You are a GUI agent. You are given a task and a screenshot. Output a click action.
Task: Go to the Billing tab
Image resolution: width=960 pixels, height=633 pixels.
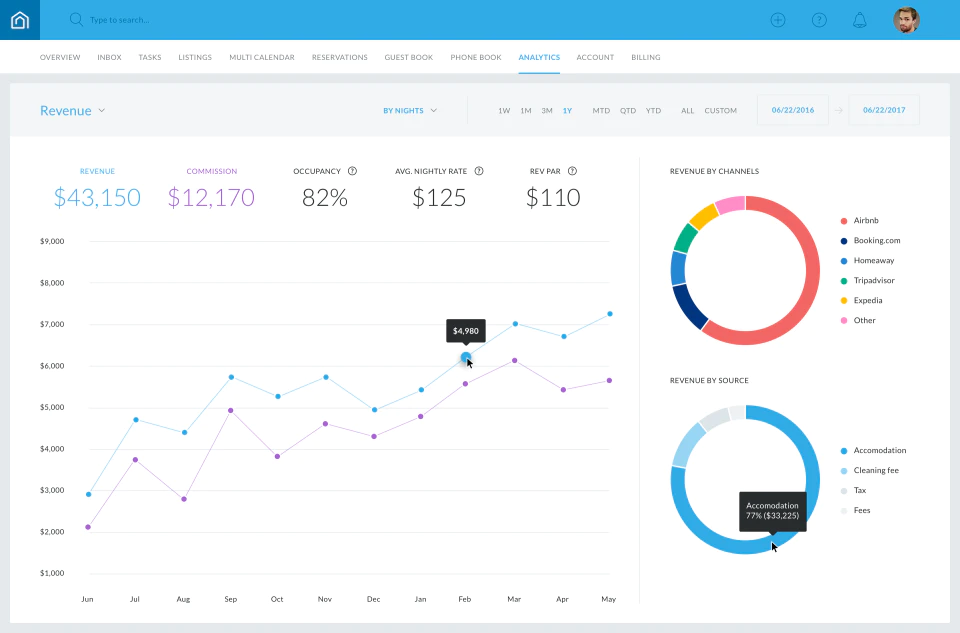click(x=645, y=57)
